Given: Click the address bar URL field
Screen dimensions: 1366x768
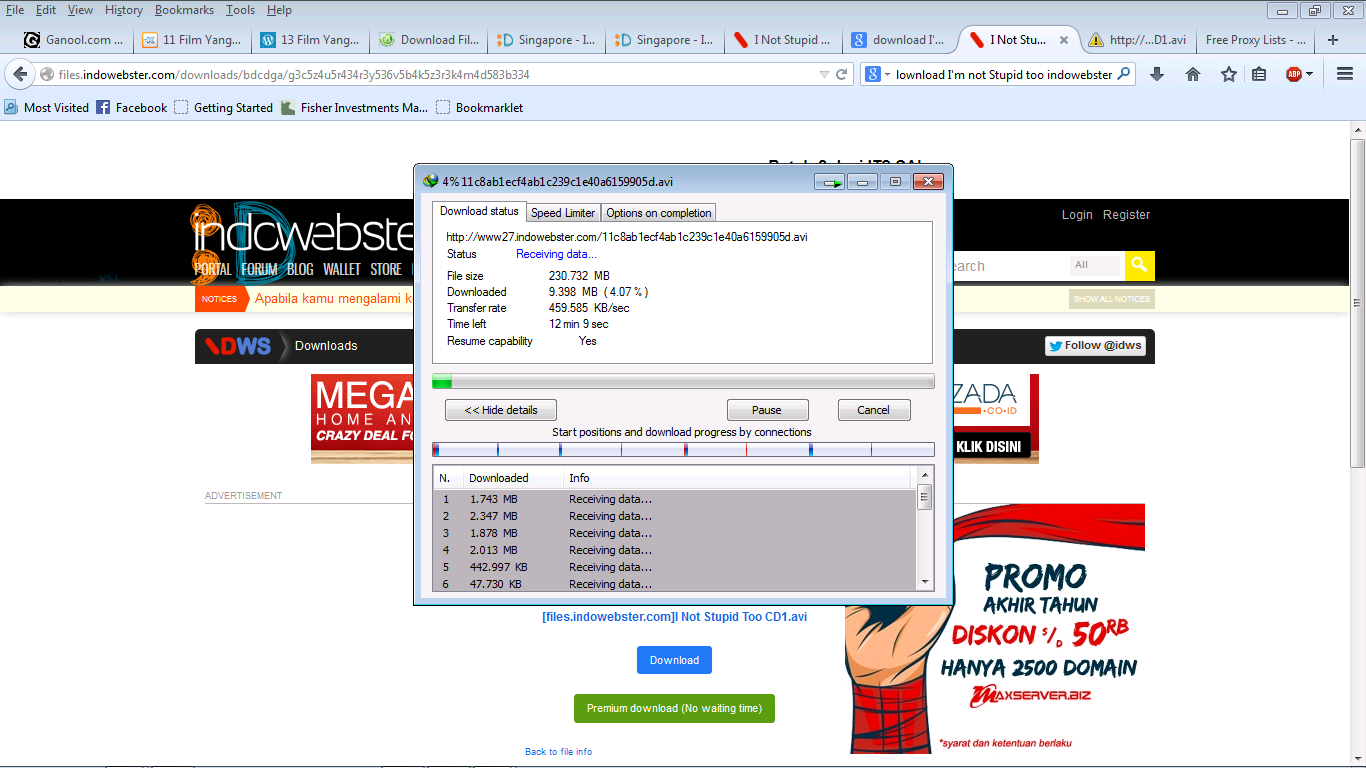Looking at the screenshot, I should pyautogui.click(x=435, y=74).
